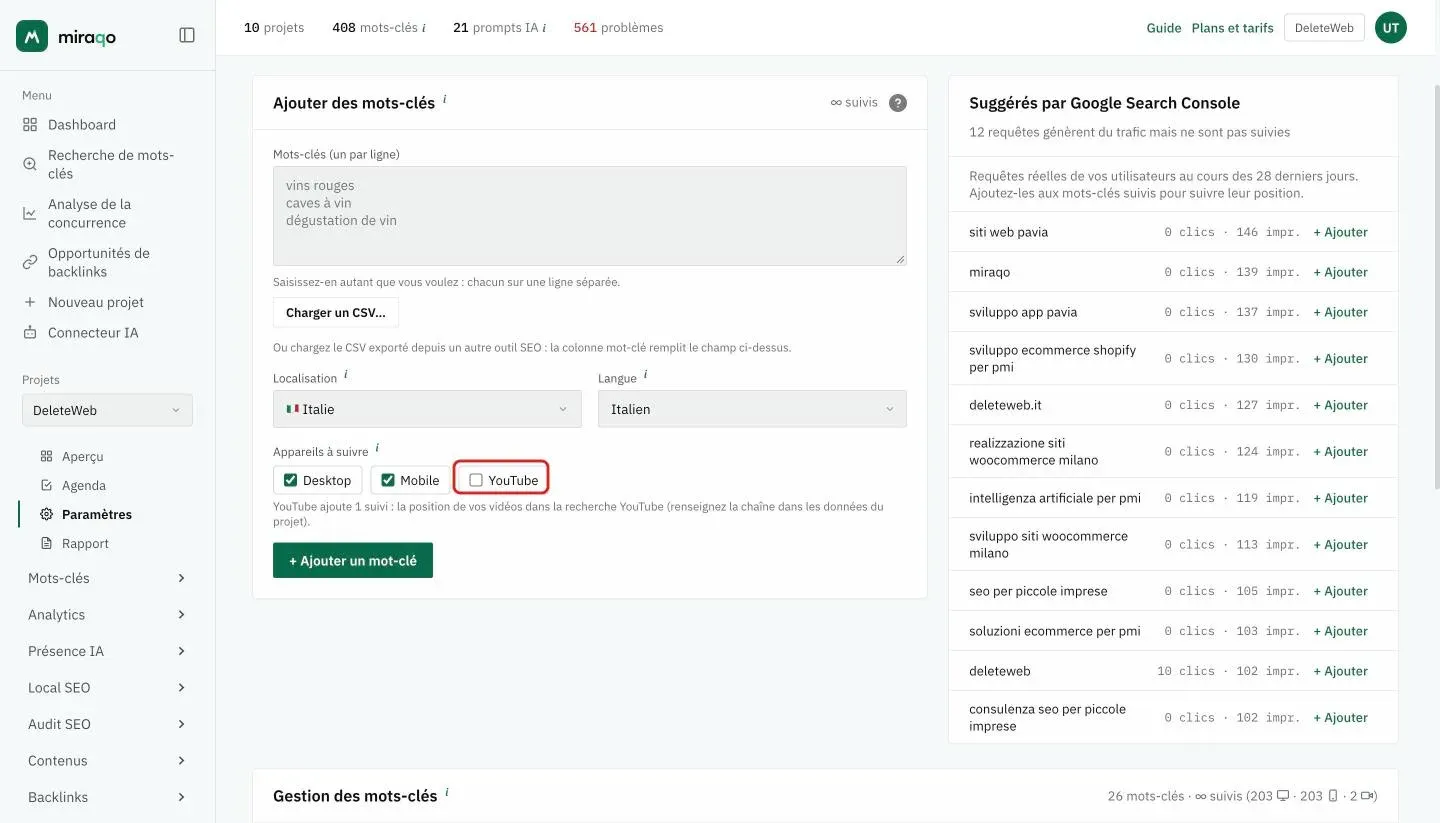Collapse the sidebar with the panel icon
This screenshot has height=823, width=1440.
pyautogui.click(x=187, y=35)
